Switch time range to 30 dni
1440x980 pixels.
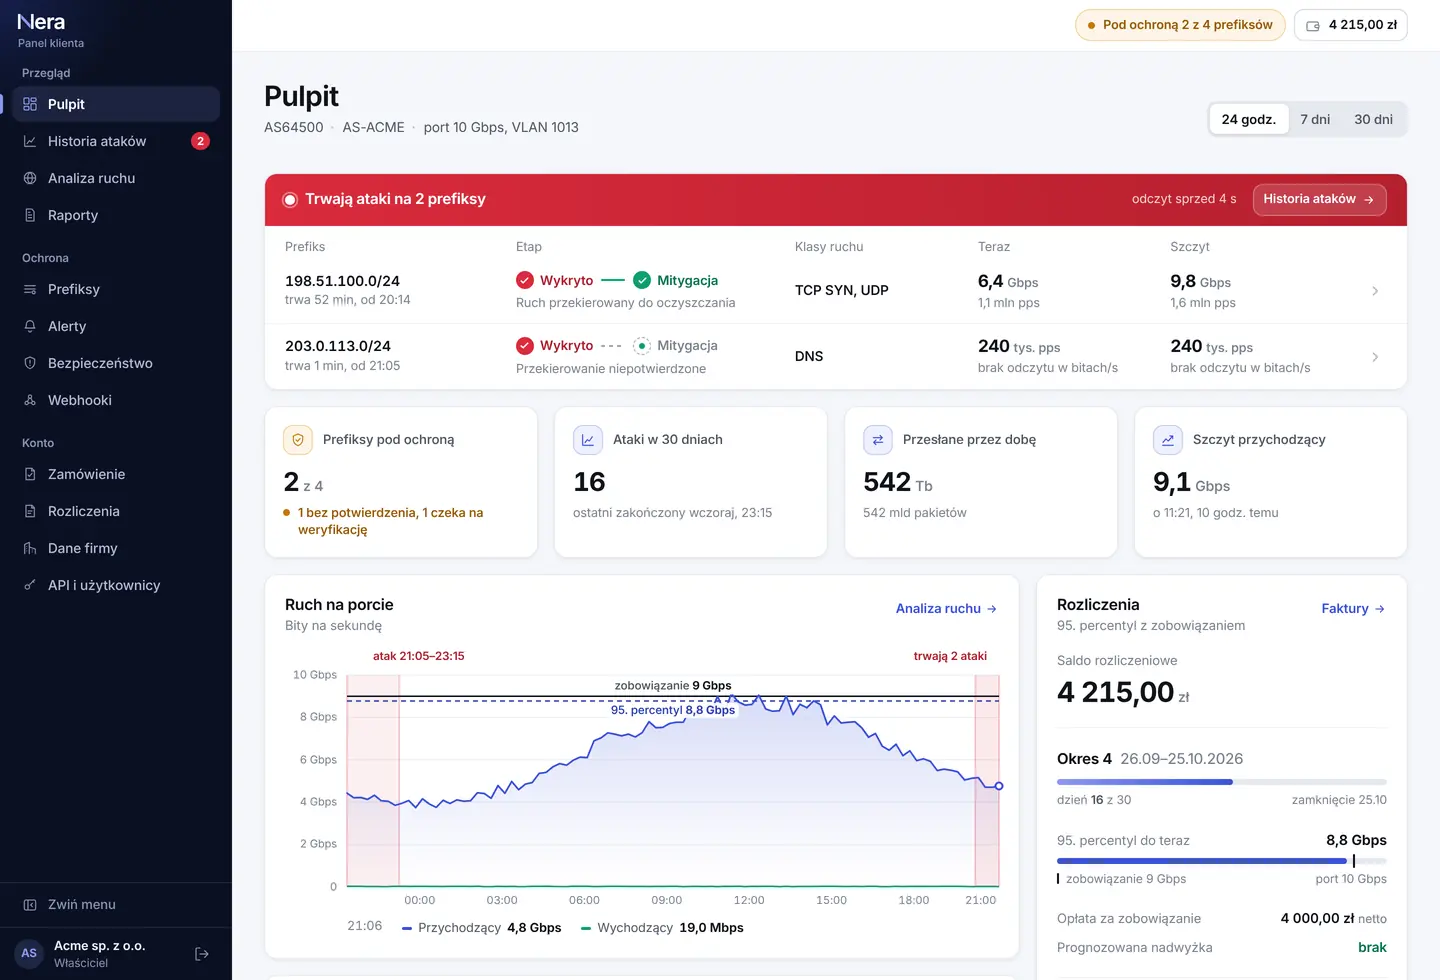point(1374,119)
